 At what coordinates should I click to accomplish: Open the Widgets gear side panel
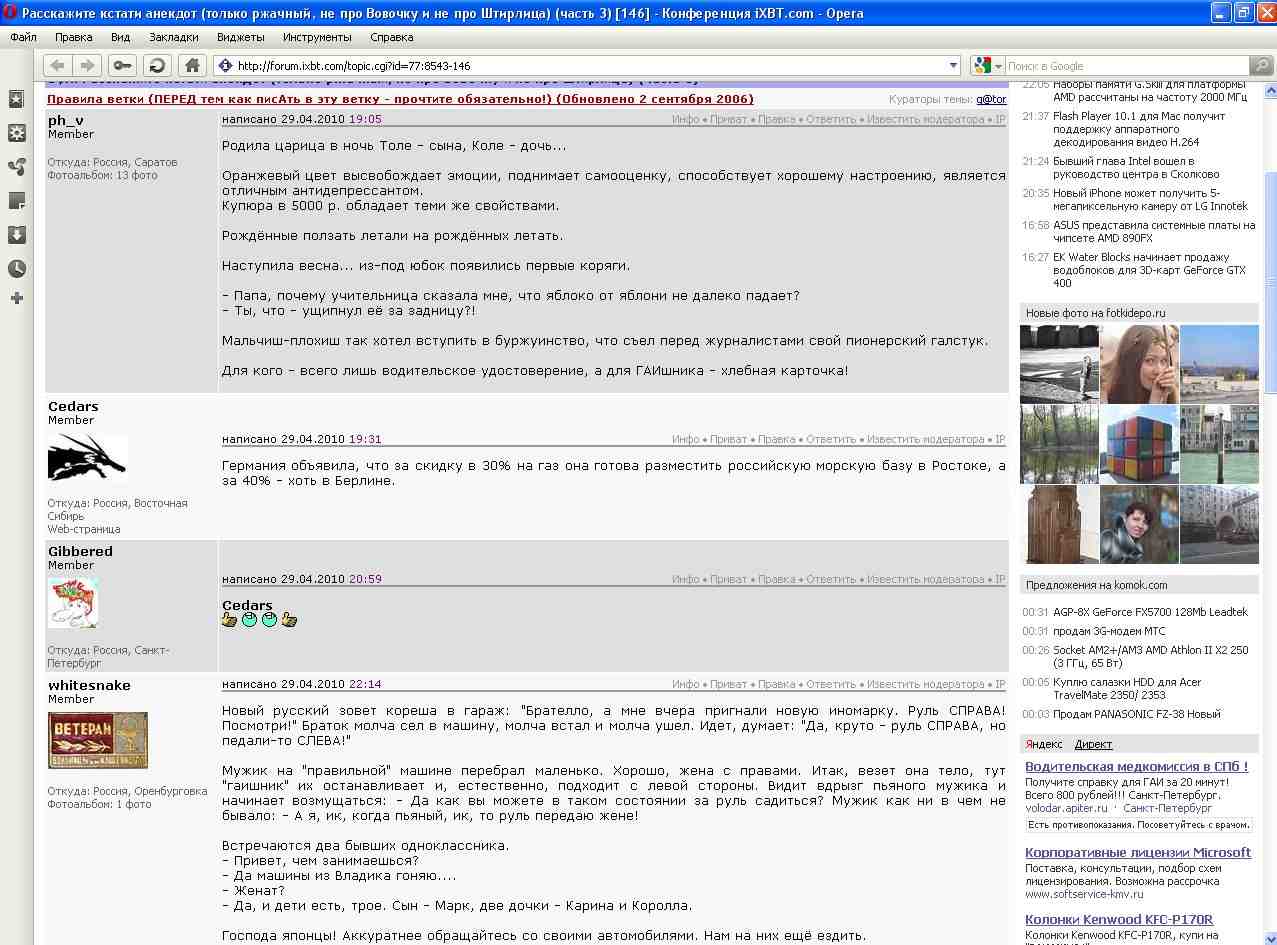(x=16, y=133)
